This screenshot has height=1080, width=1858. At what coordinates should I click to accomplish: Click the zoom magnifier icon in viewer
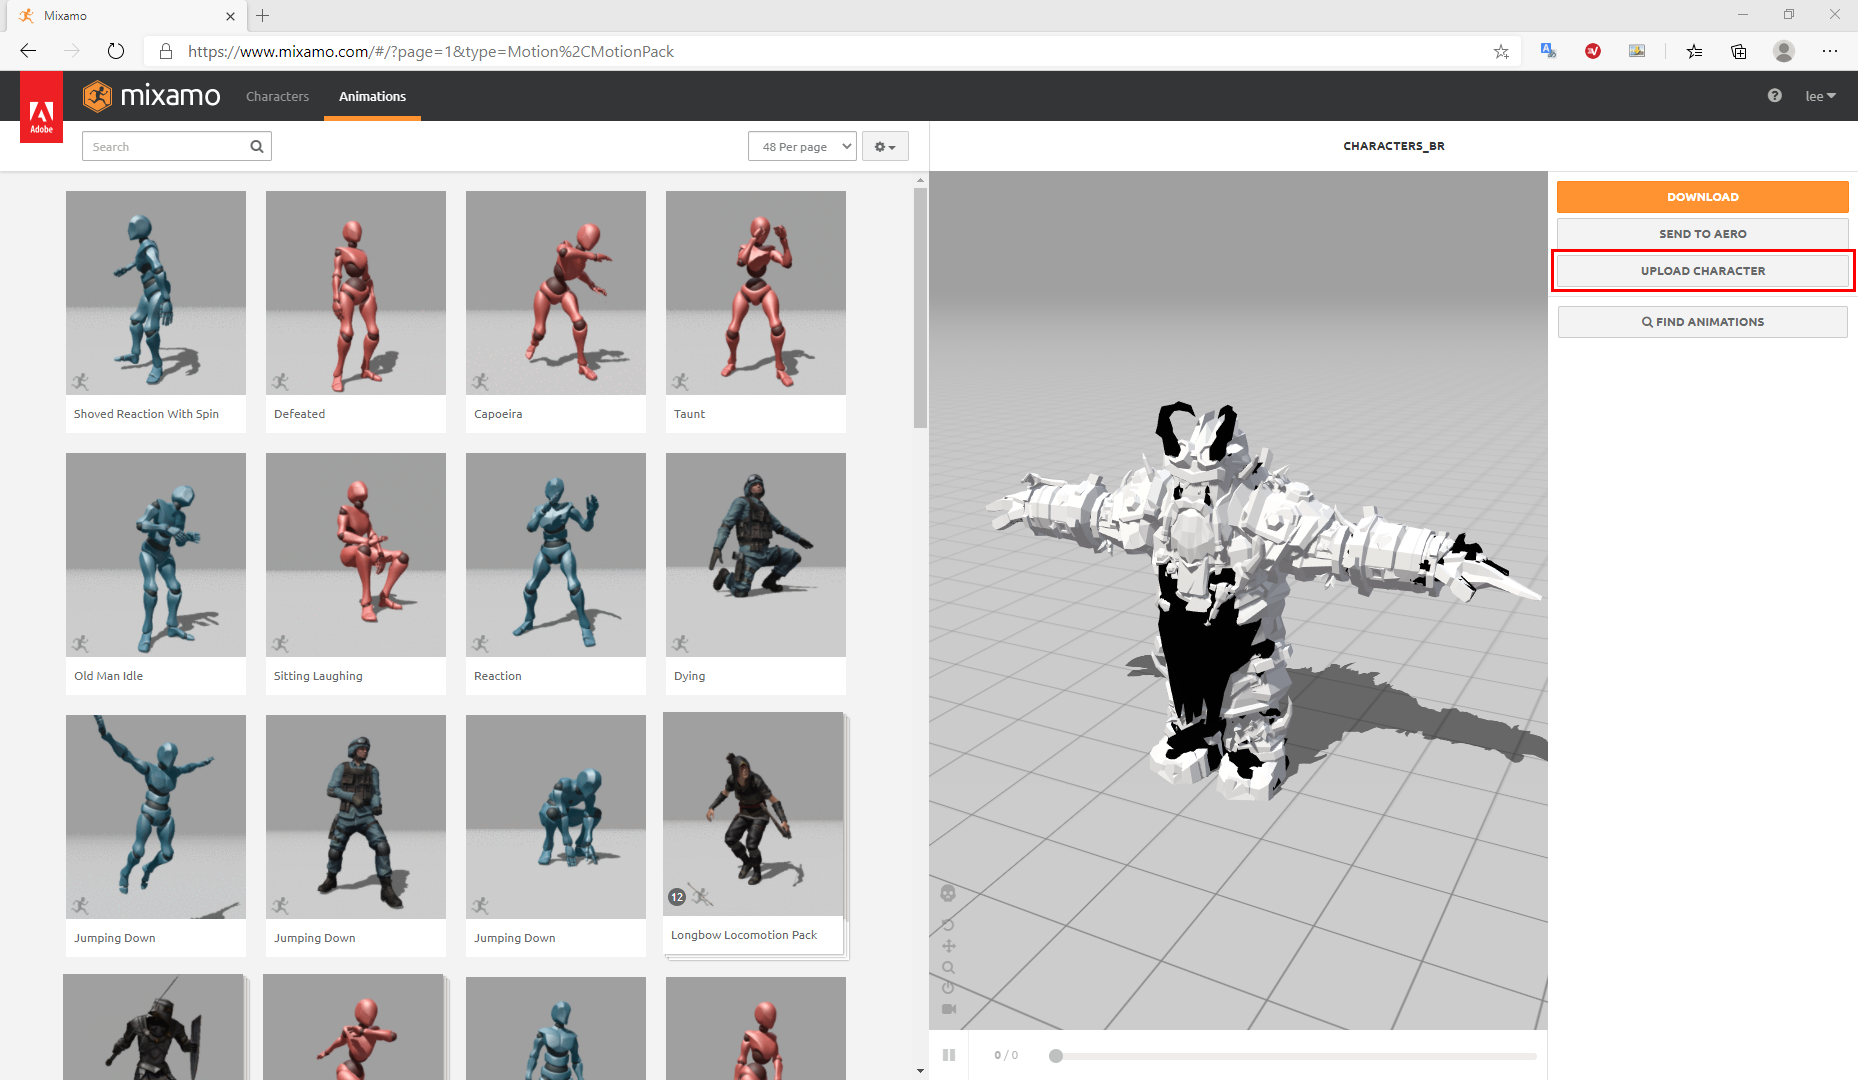pyautogui.click(x=948, y=967)
